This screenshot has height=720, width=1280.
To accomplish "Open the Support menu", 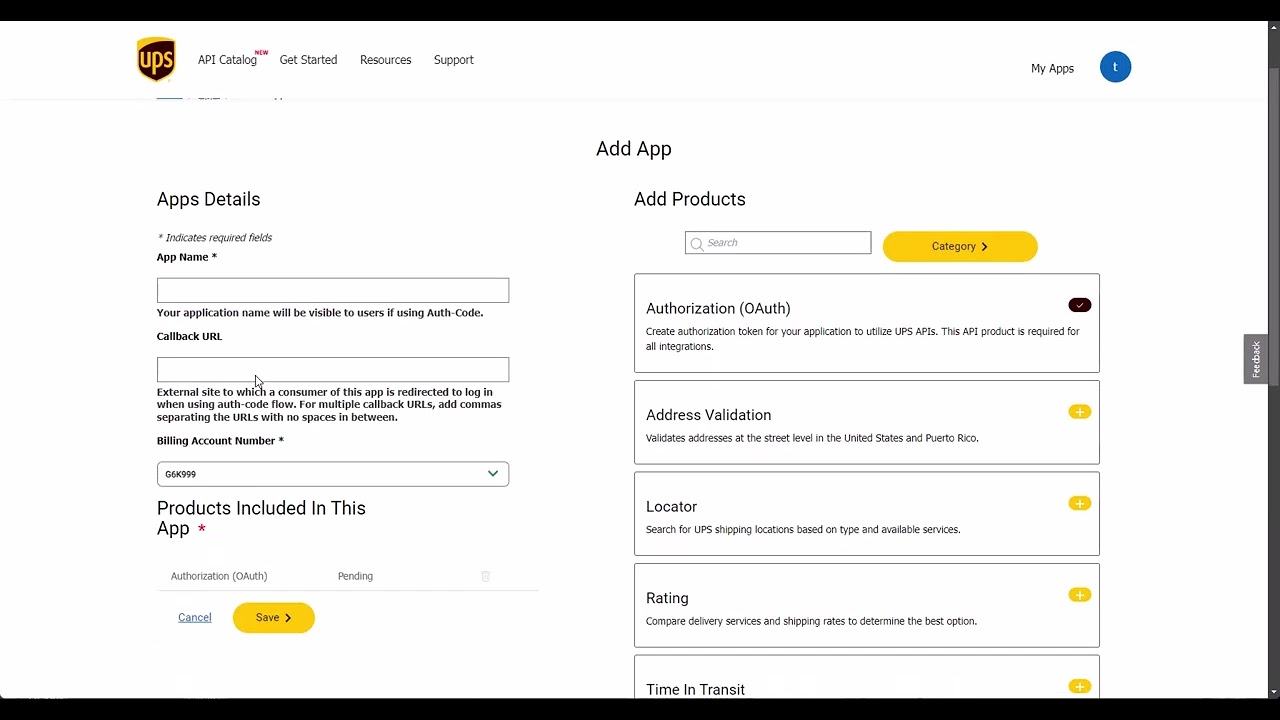I will [x=453, y=60].
